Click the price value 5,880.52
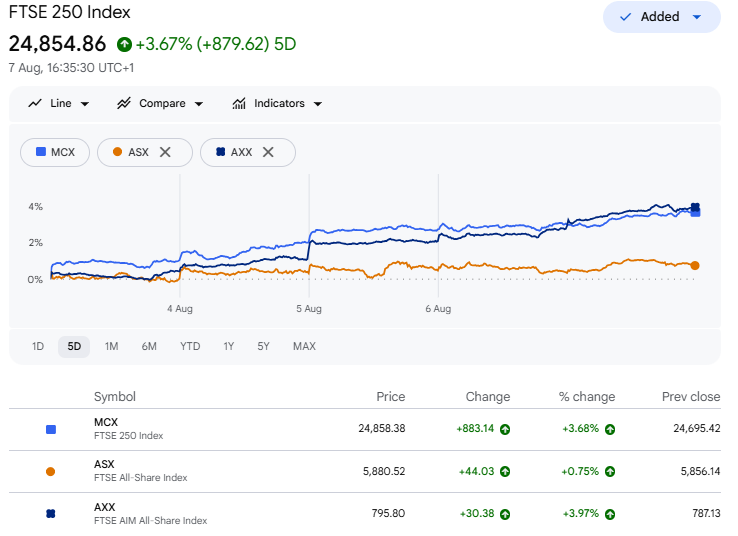 384,472
